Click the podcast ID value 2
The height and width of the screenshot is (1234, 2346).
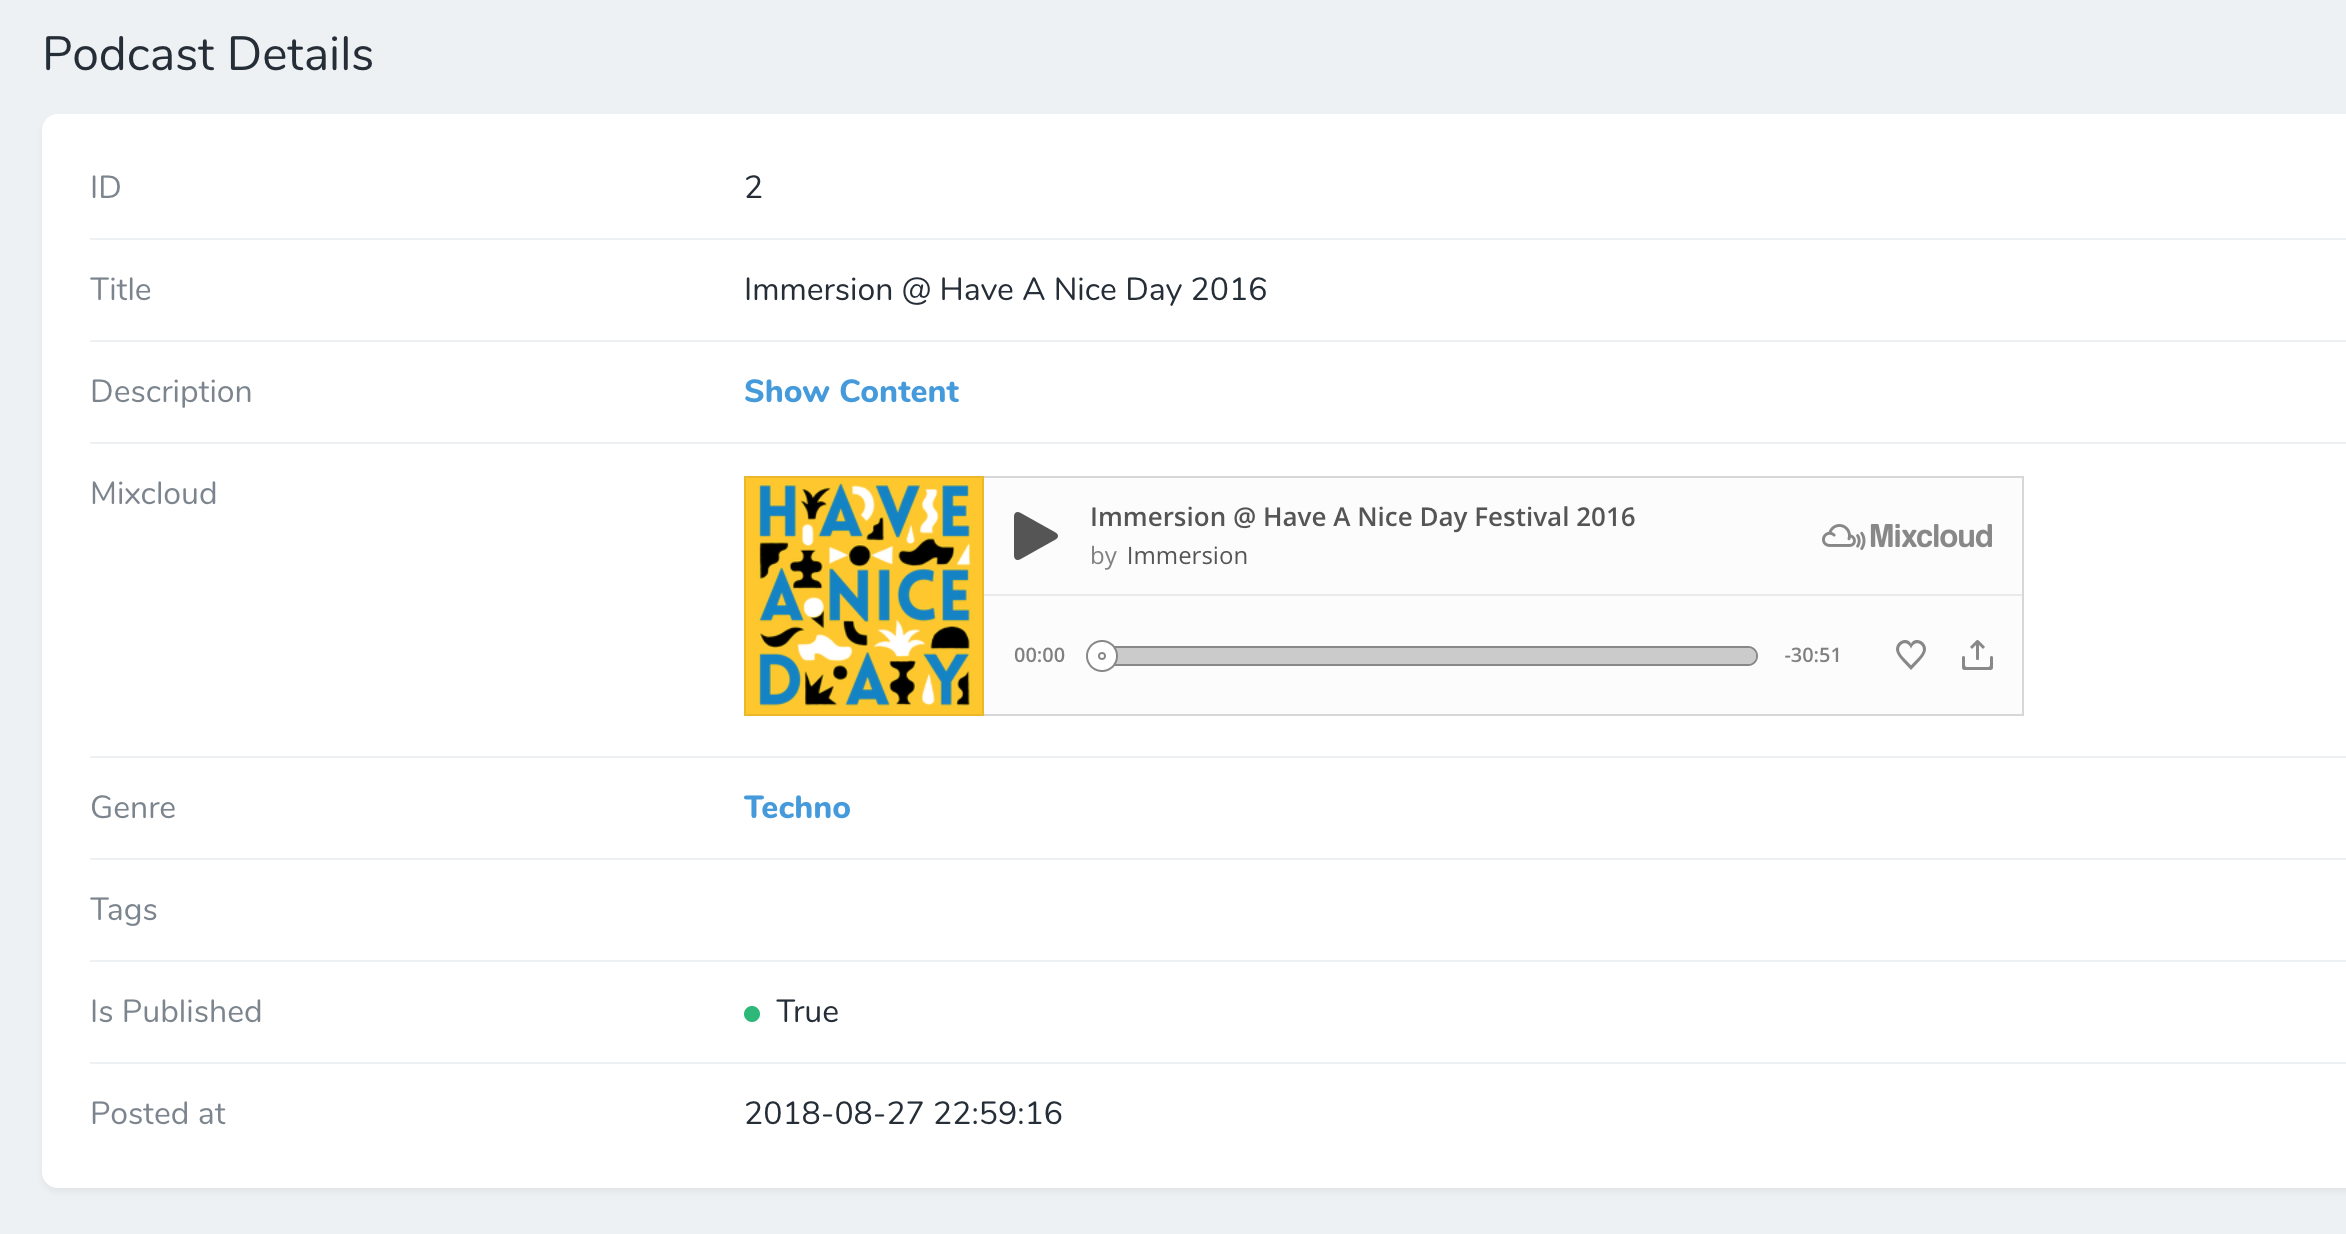753,187
